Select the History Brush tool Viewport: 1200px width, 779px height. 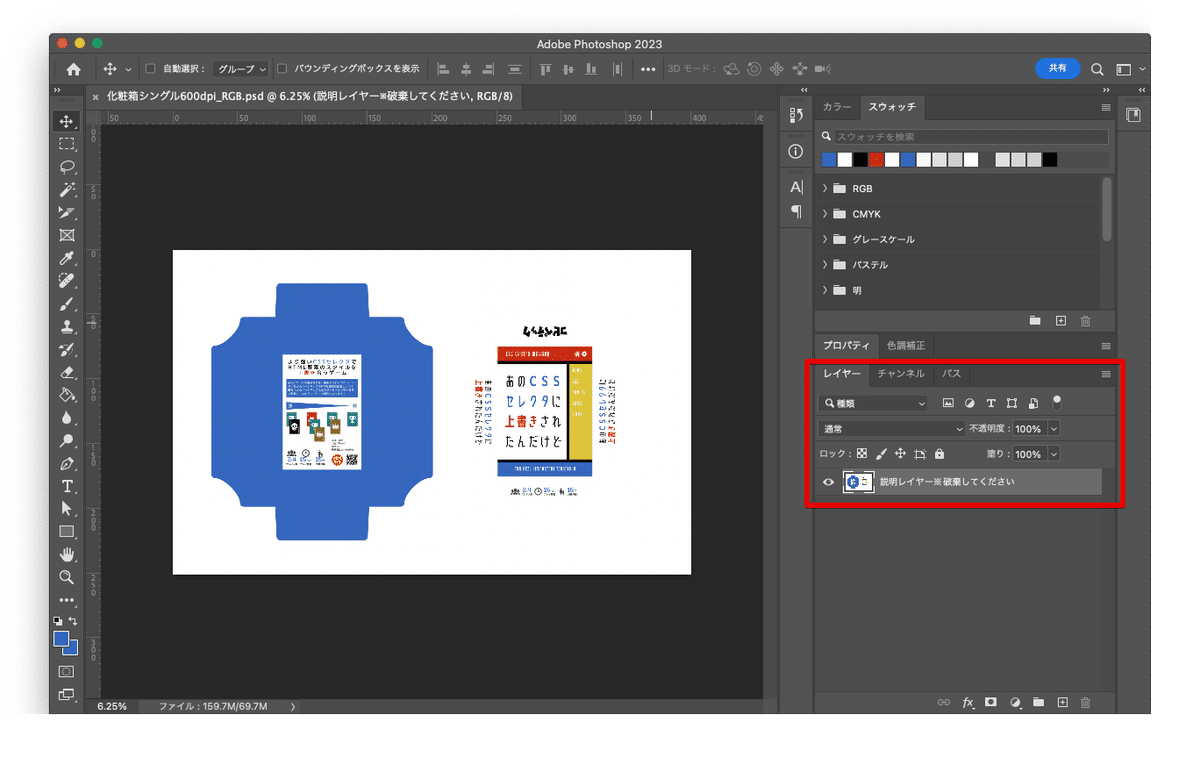pos(67,350)
